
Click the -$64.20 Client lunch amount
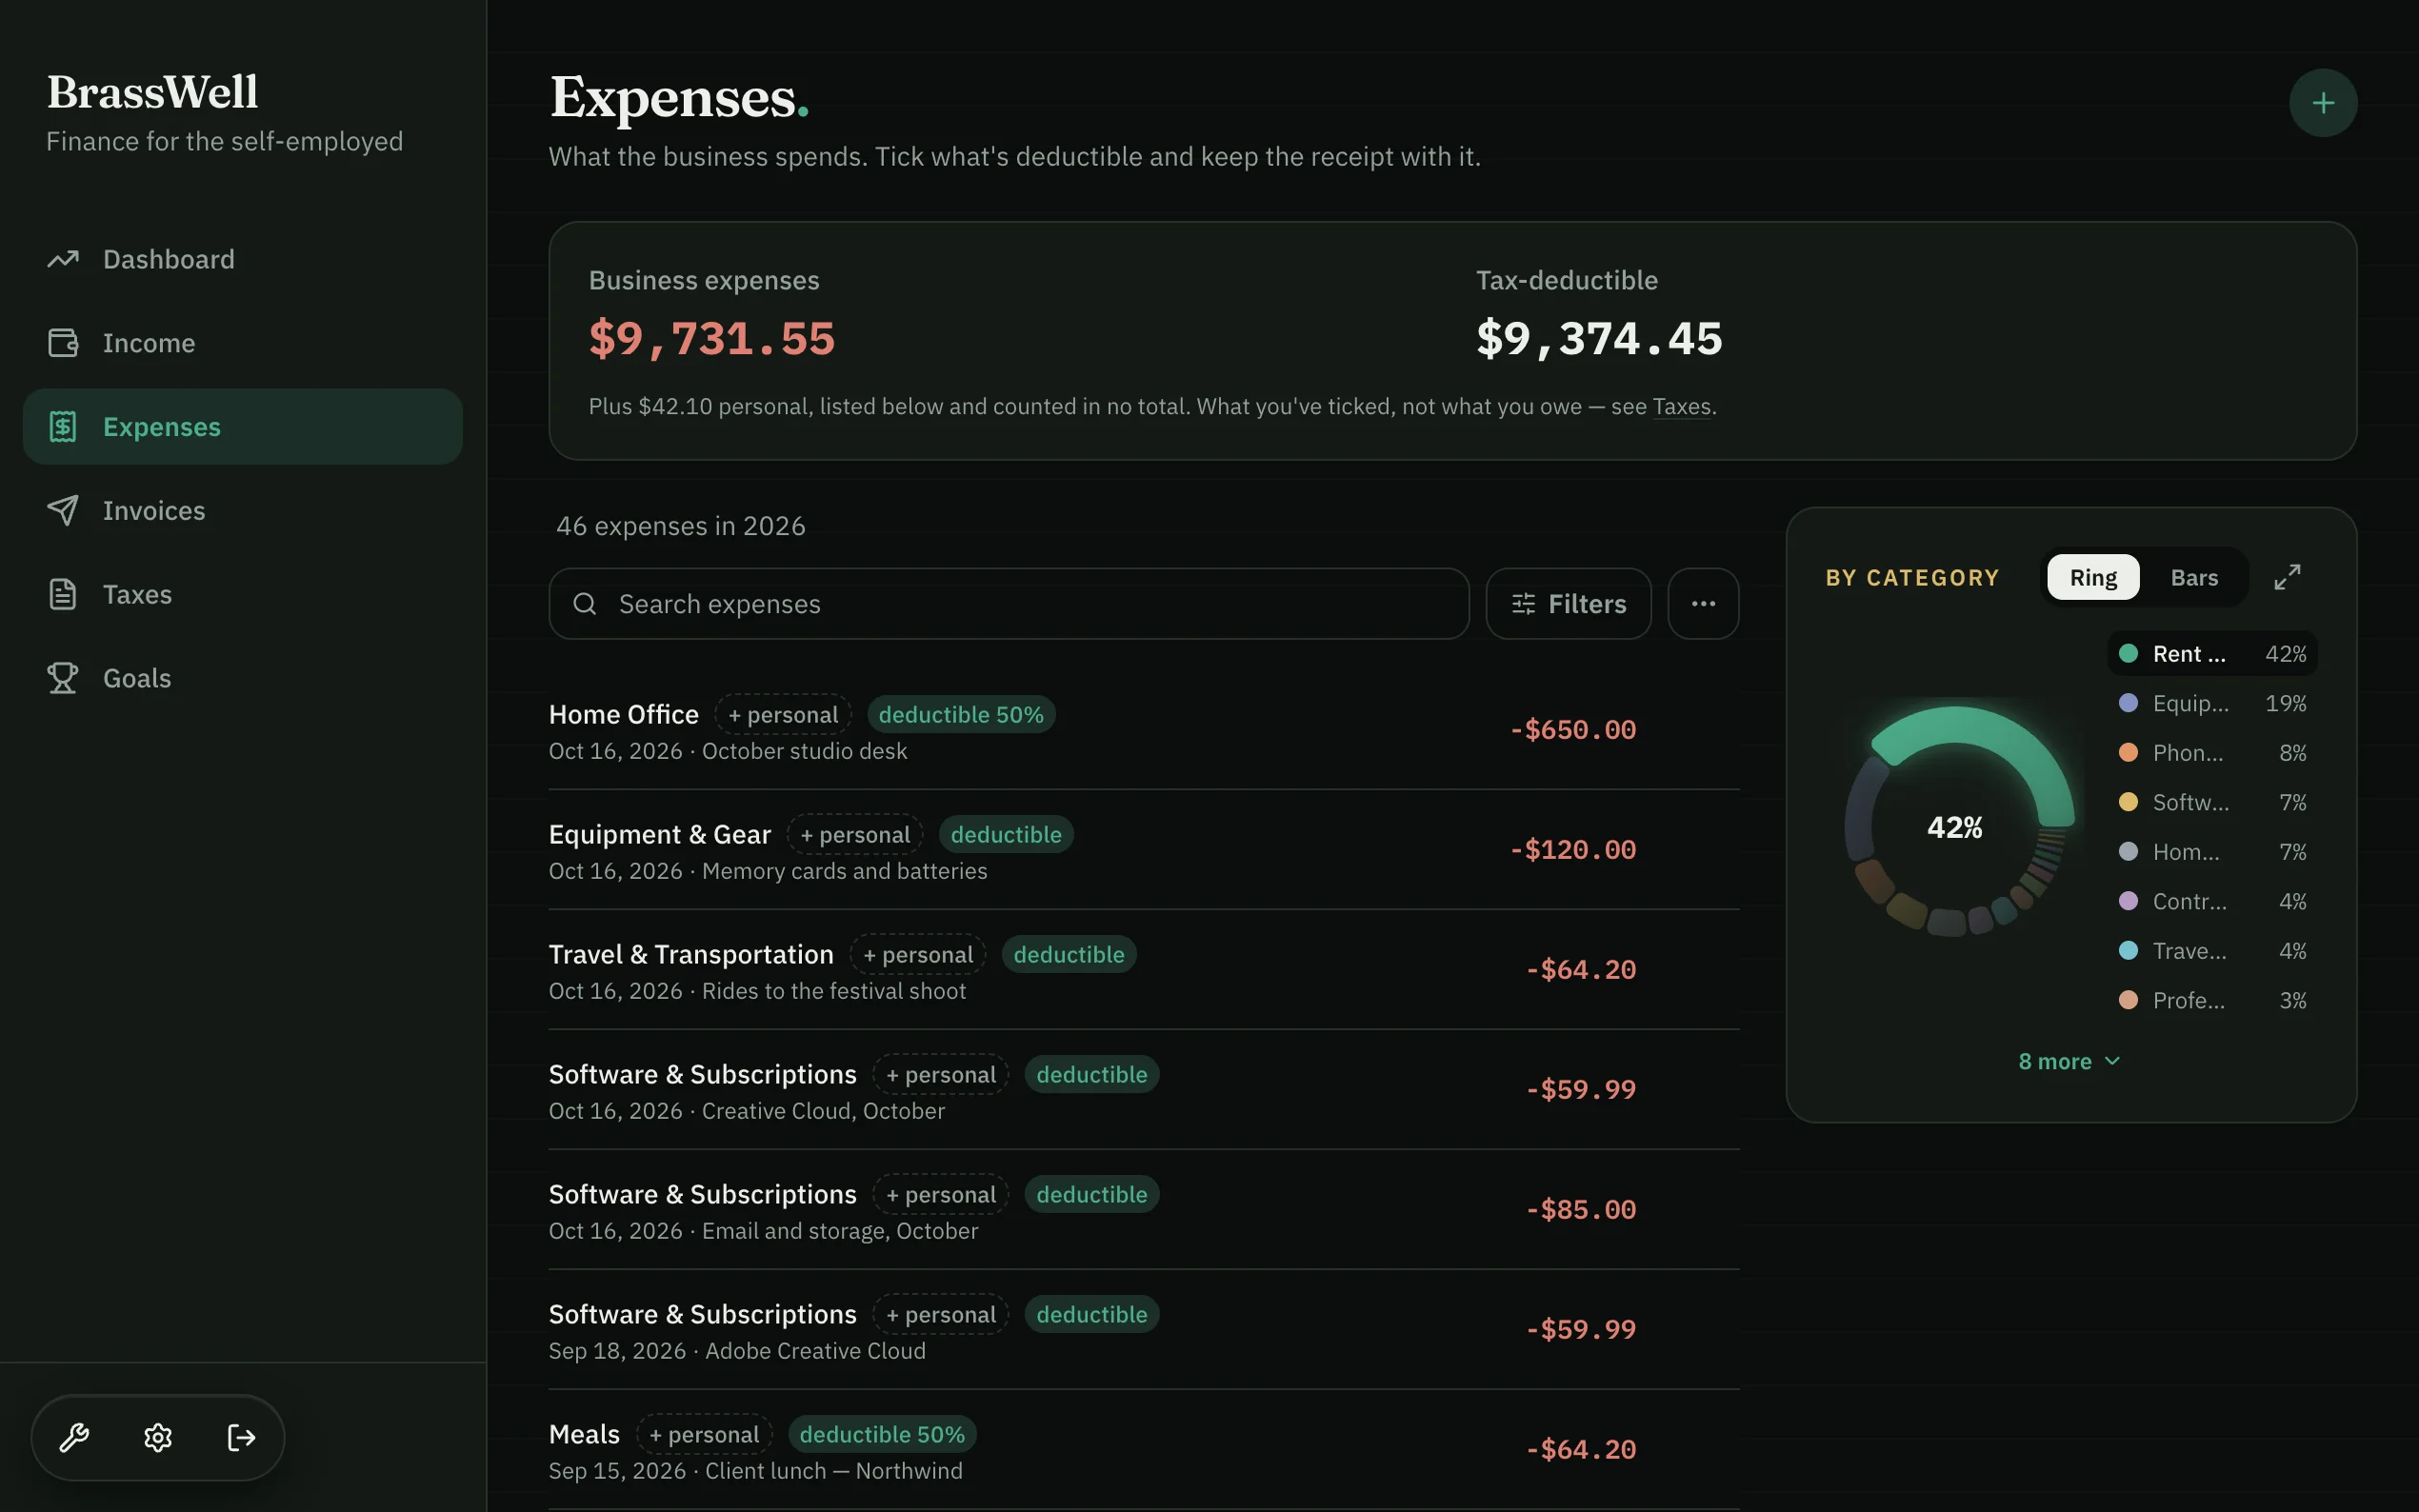coord(1581,1450)
